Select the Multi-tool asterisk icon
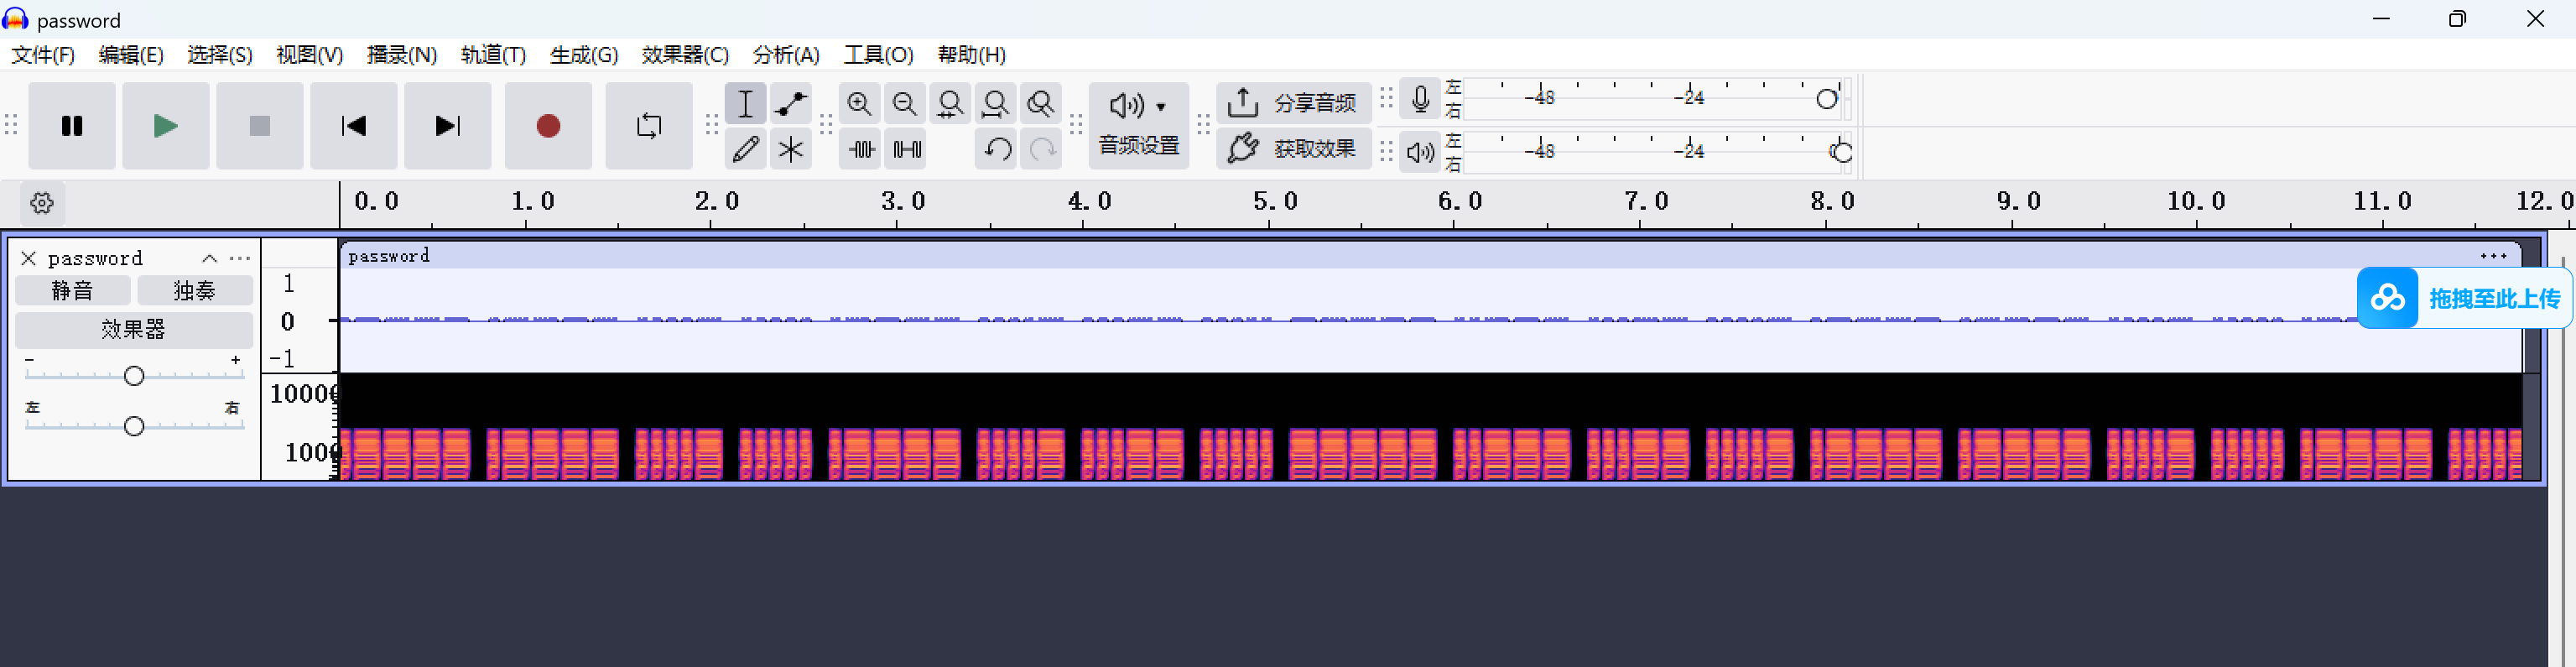Screen dimensions: 2576x667 (x=790, y=149)
